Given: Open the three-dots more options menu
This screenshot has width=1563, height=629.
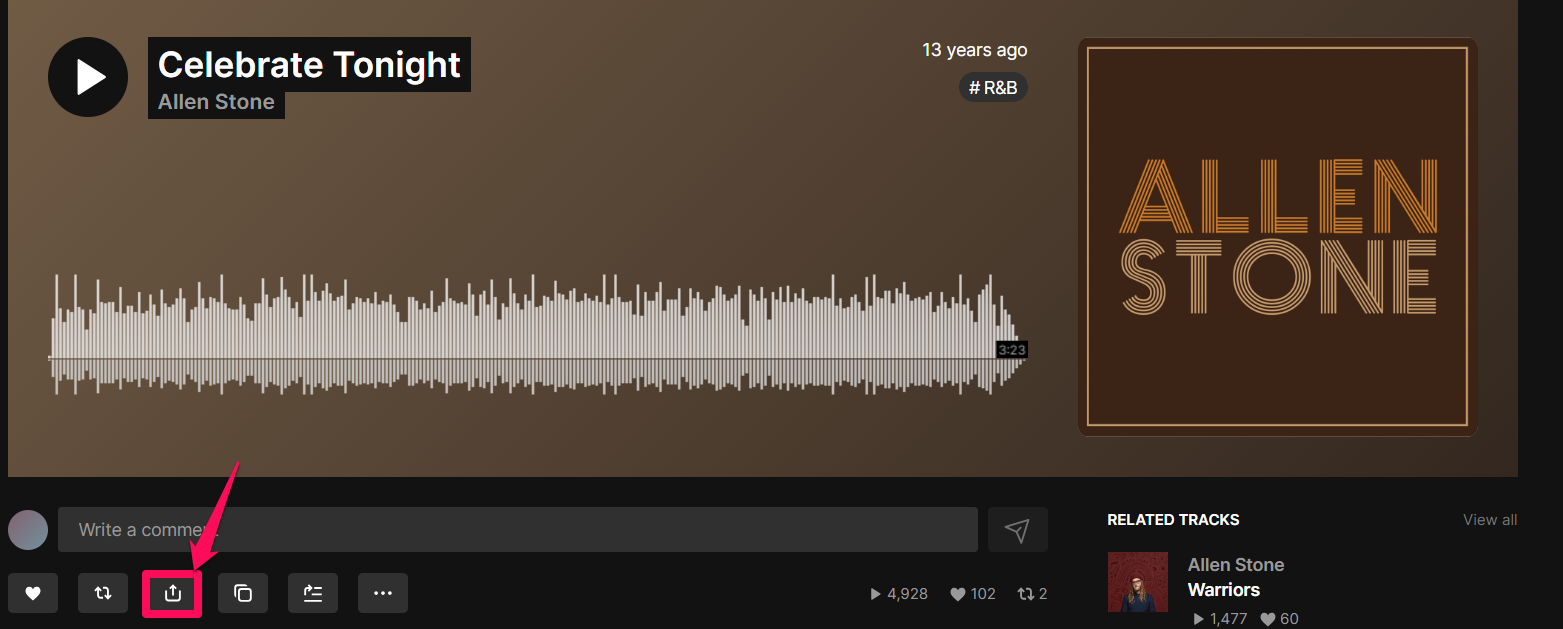Looking at the screenshot, I should pyautogui.click(x=383, y=593).
